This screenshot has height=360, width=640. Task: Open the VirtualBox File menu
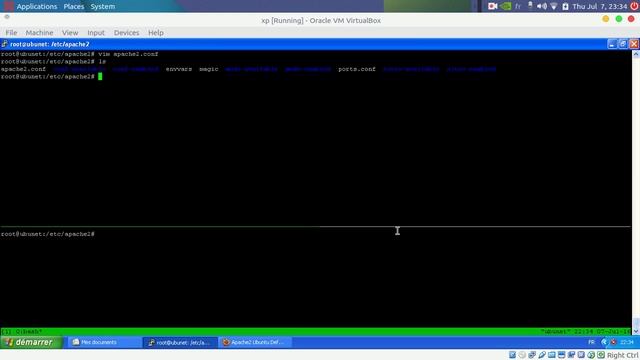click(11, 33)
